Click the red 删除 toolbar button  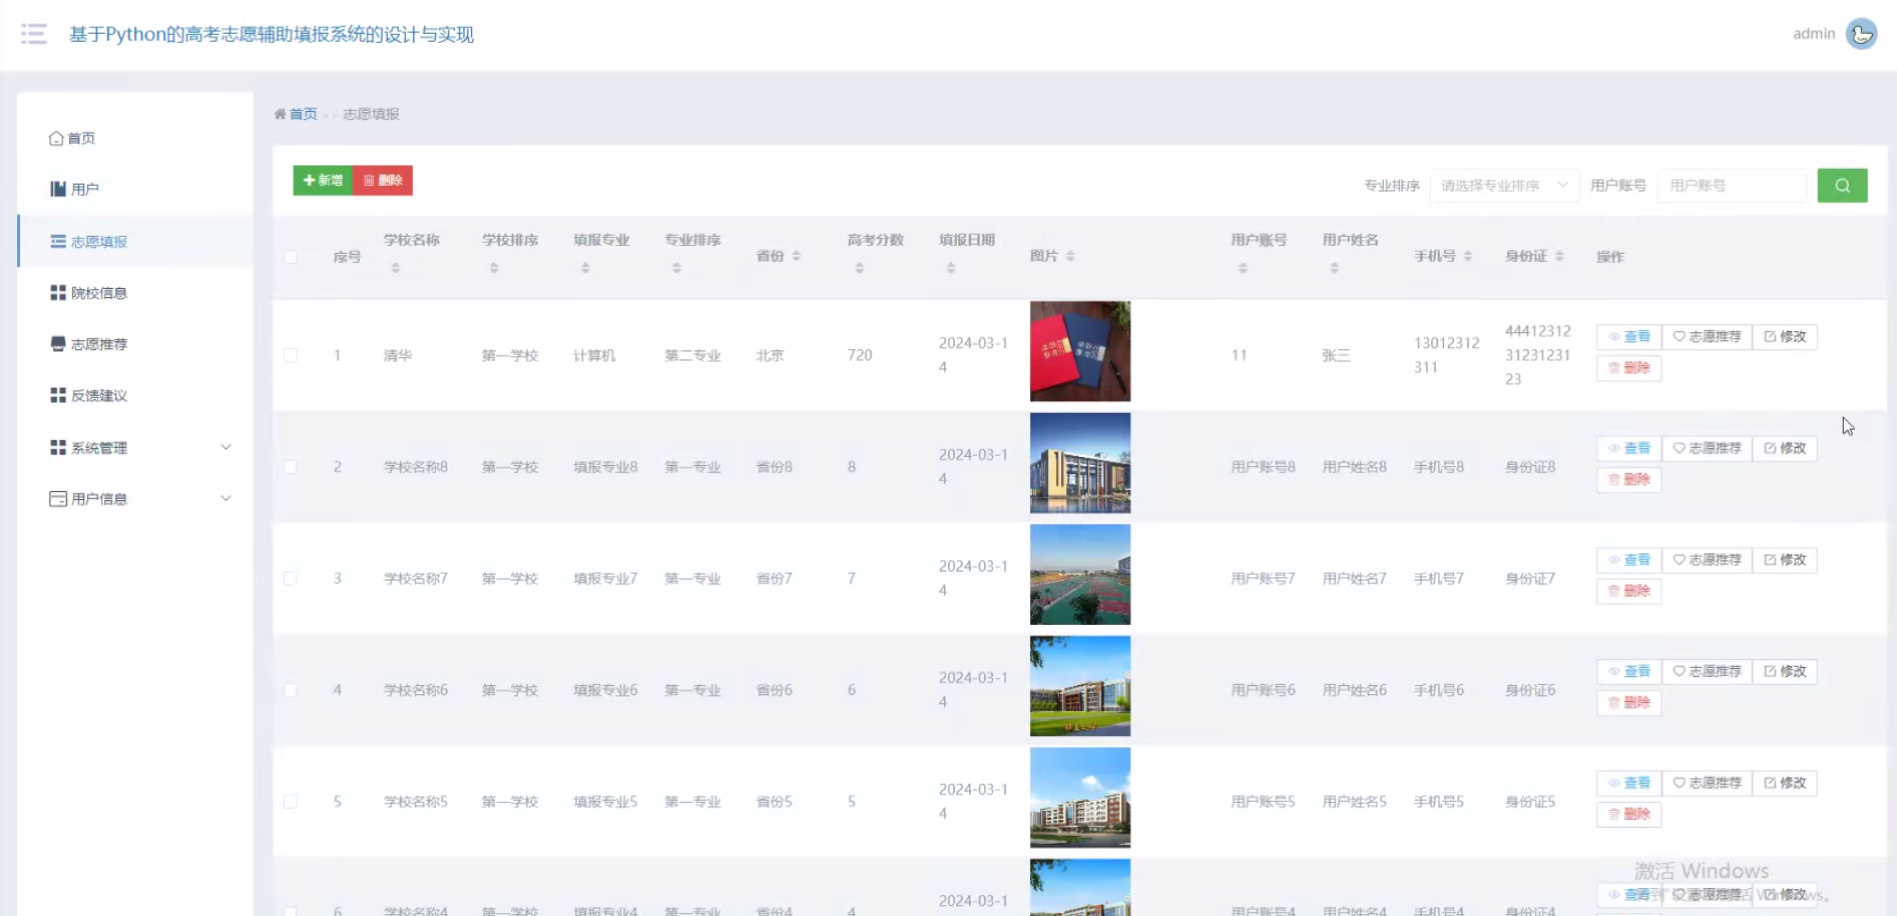click(382, 180)
